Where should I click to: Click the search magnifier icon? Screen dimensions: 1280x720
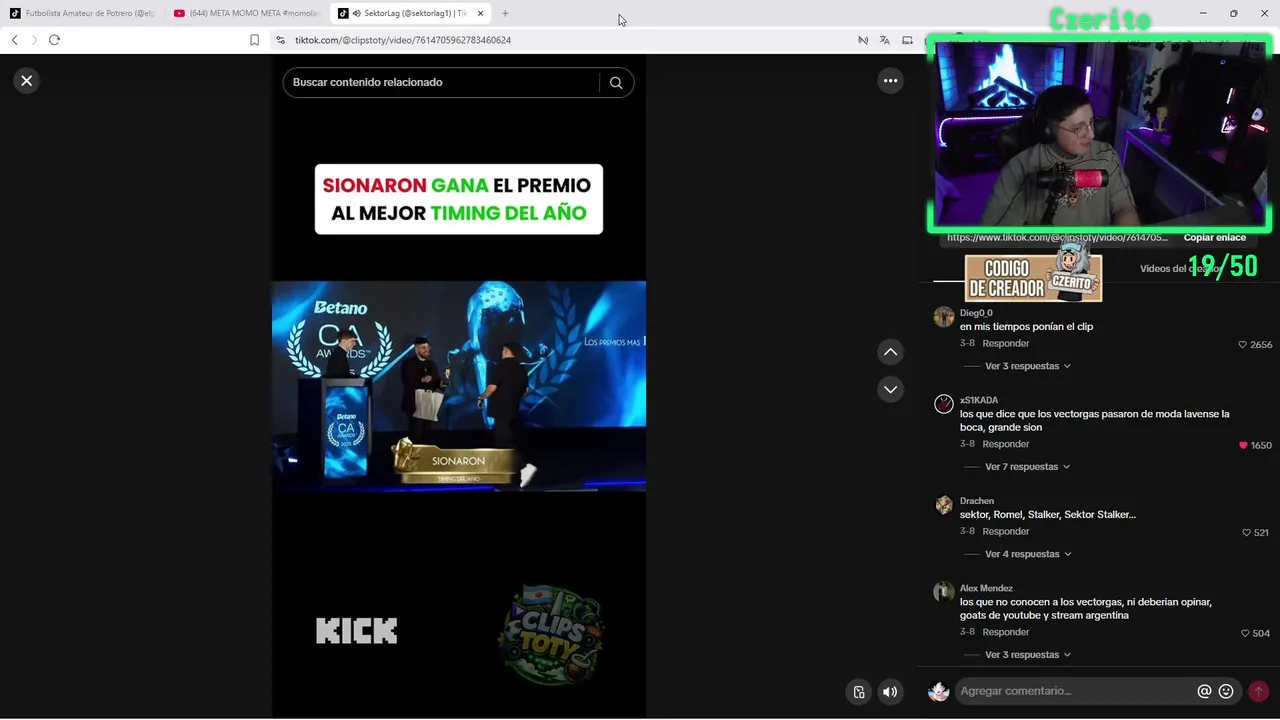pos(616,83)
